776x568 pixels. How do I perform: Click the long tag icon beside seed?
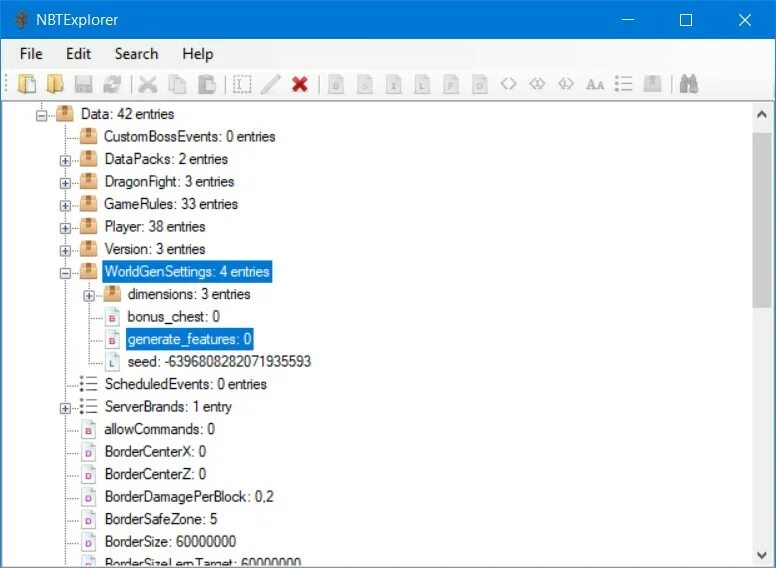click(112, 362)
